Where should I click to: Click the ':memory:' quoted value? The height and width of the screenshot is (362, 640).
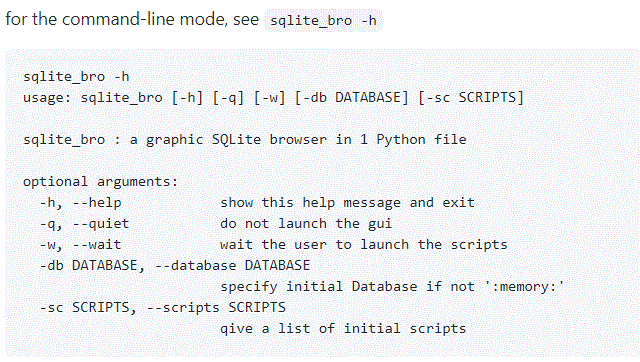click(524, 286)
